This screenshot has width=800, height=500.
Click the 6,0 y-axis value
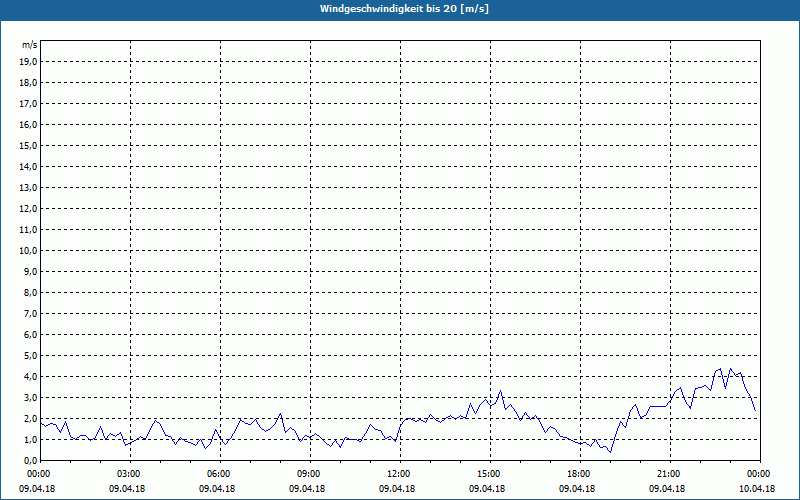(x=30, y=335)
